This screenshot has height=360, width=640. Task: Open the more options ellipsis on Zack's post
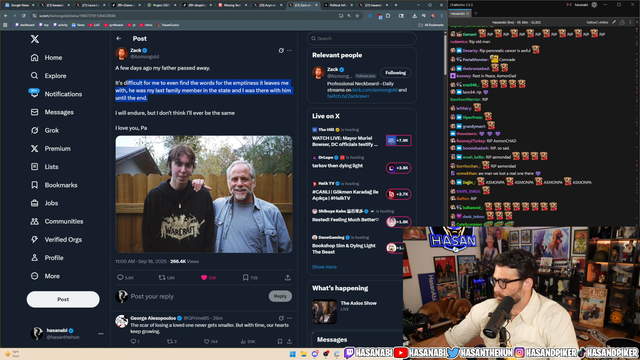[289, 51]
